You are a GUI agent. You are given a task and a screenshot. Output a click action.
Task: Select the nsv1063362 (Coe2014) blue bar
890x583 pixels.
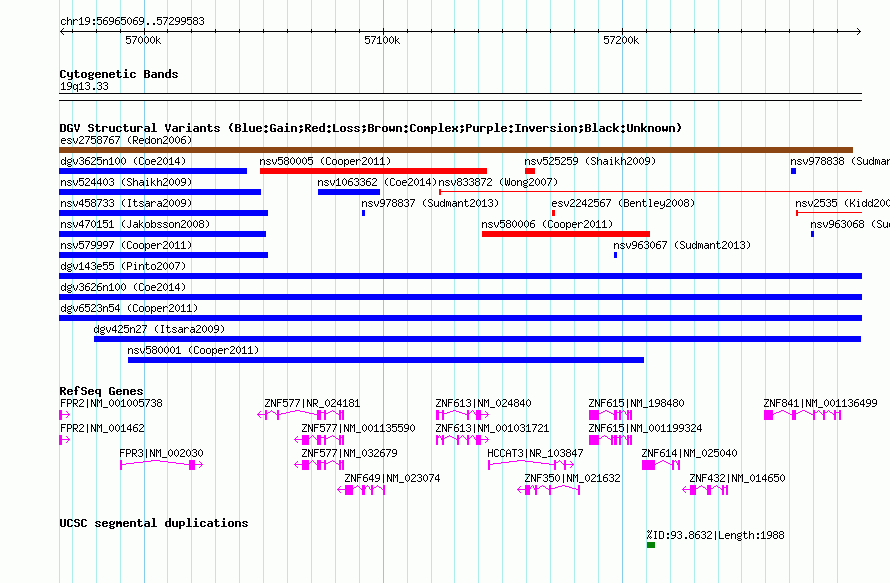(x=349, y=192)
